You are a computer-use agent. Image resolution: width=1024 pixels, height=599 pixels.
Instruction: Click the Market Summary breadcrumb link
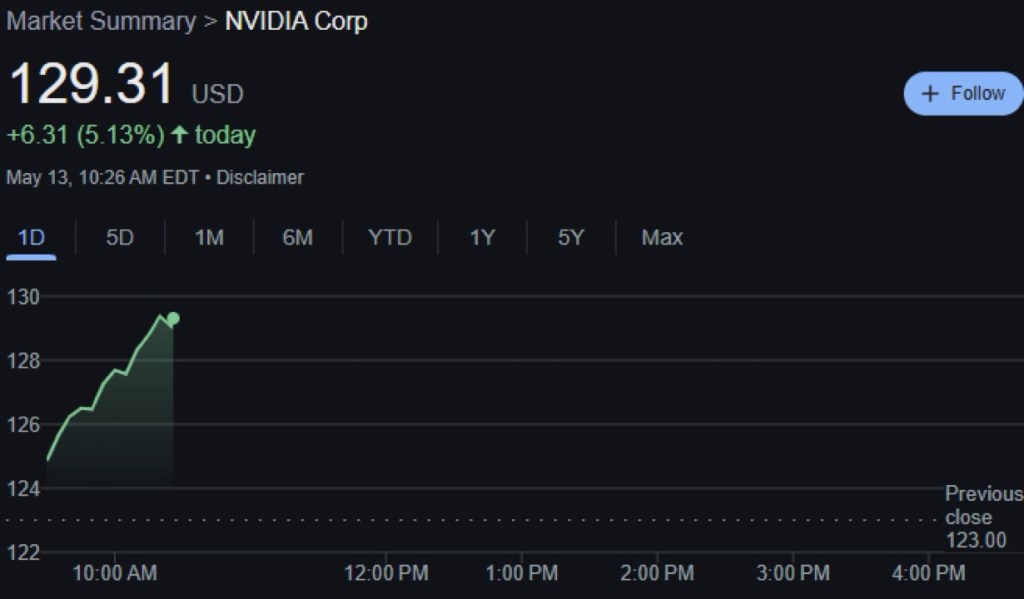coord(101,21)
